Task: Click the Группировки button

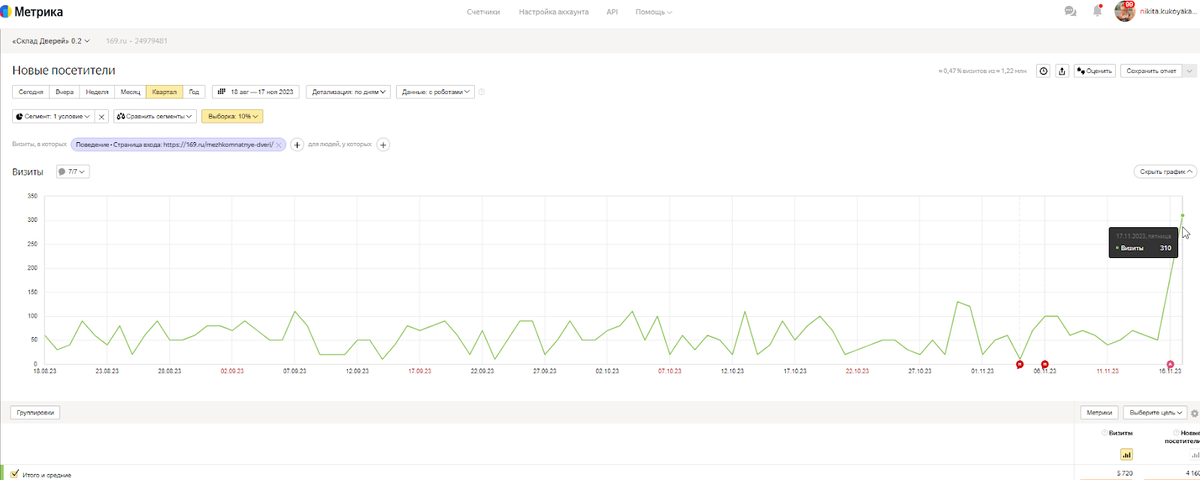Action: (x=35, y=412)
